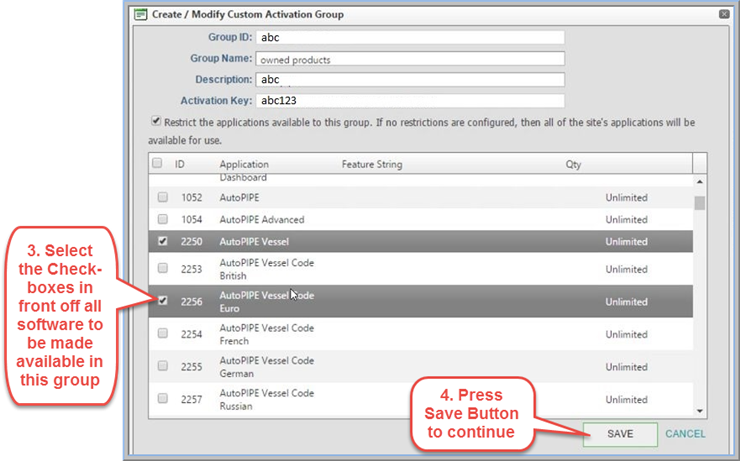Click Unlimited quantity in the 2256 row
The width and height of the screenshot is (740, 461).
coord(626,302)
